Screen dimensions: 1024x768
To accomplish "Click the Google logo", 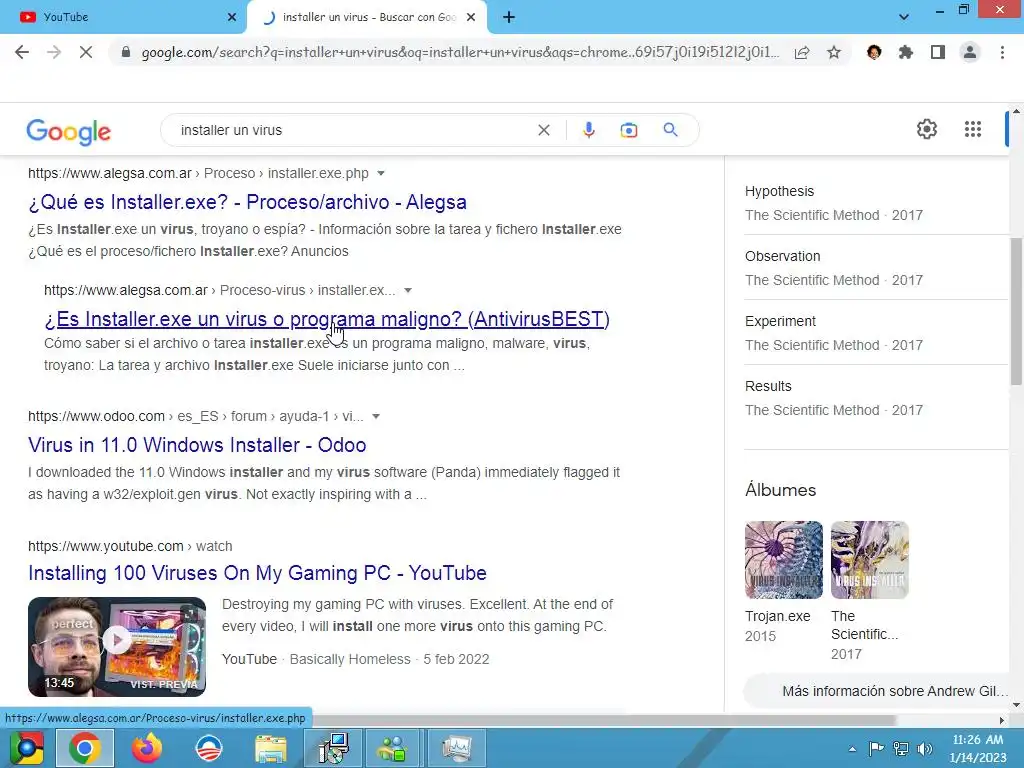I will click(69, 131).
